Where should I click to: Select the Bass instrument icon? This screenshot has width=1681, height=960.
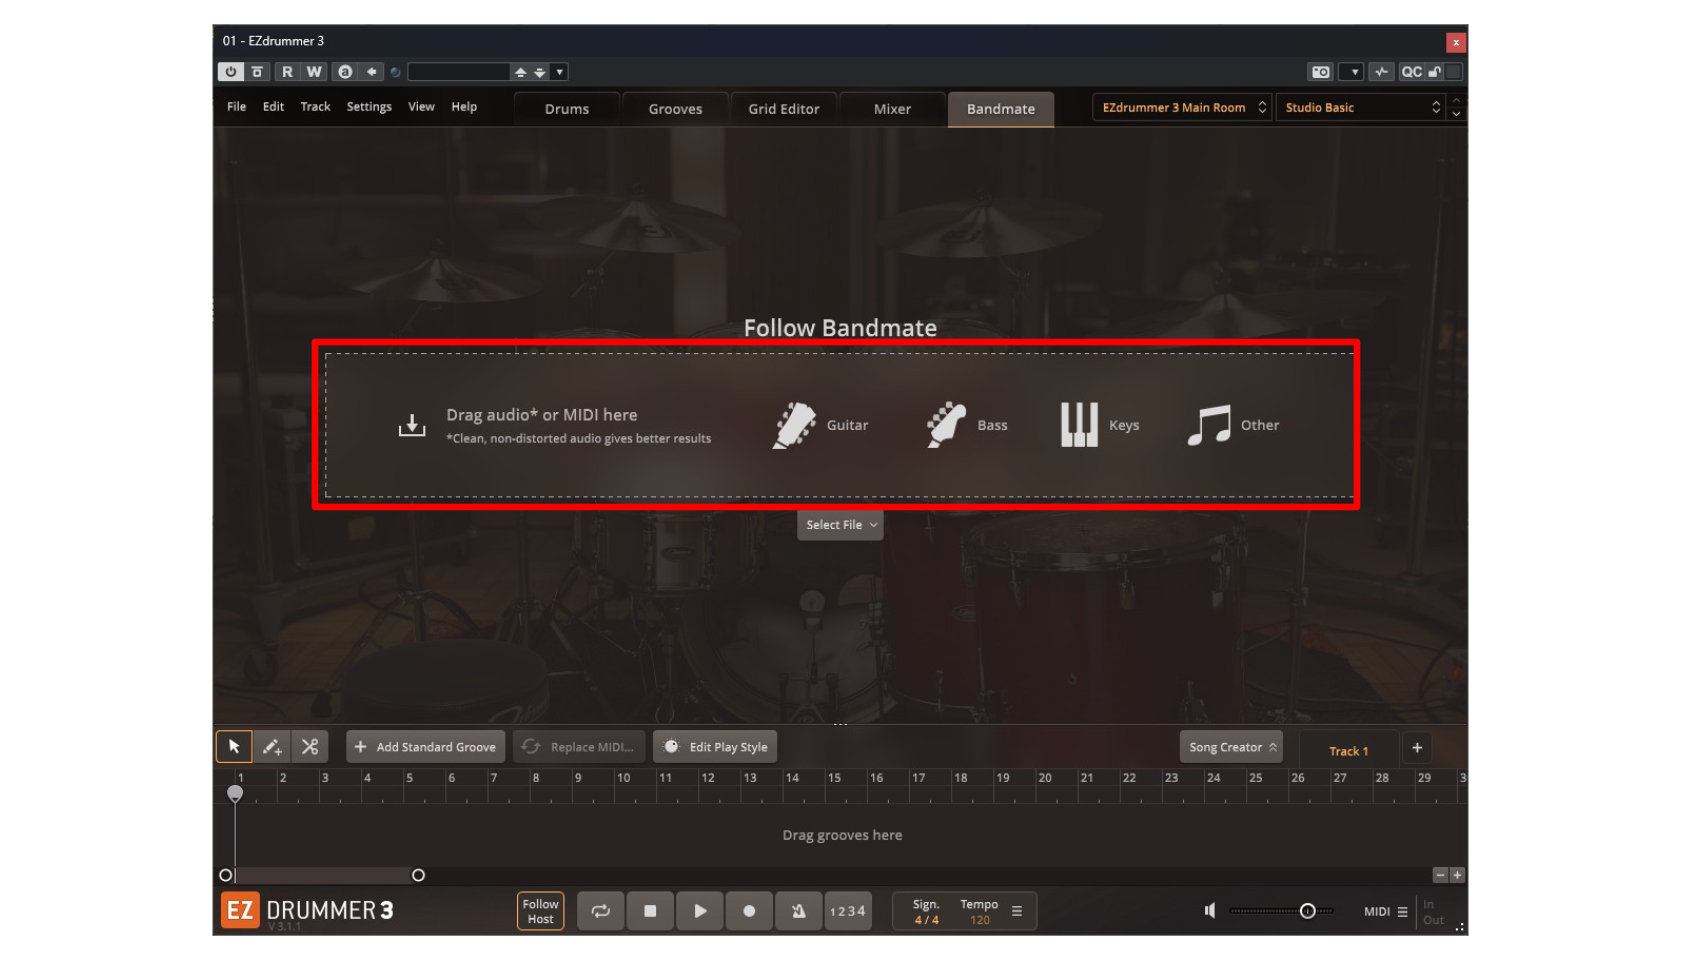pyautogui.click(x=945, y=425)
